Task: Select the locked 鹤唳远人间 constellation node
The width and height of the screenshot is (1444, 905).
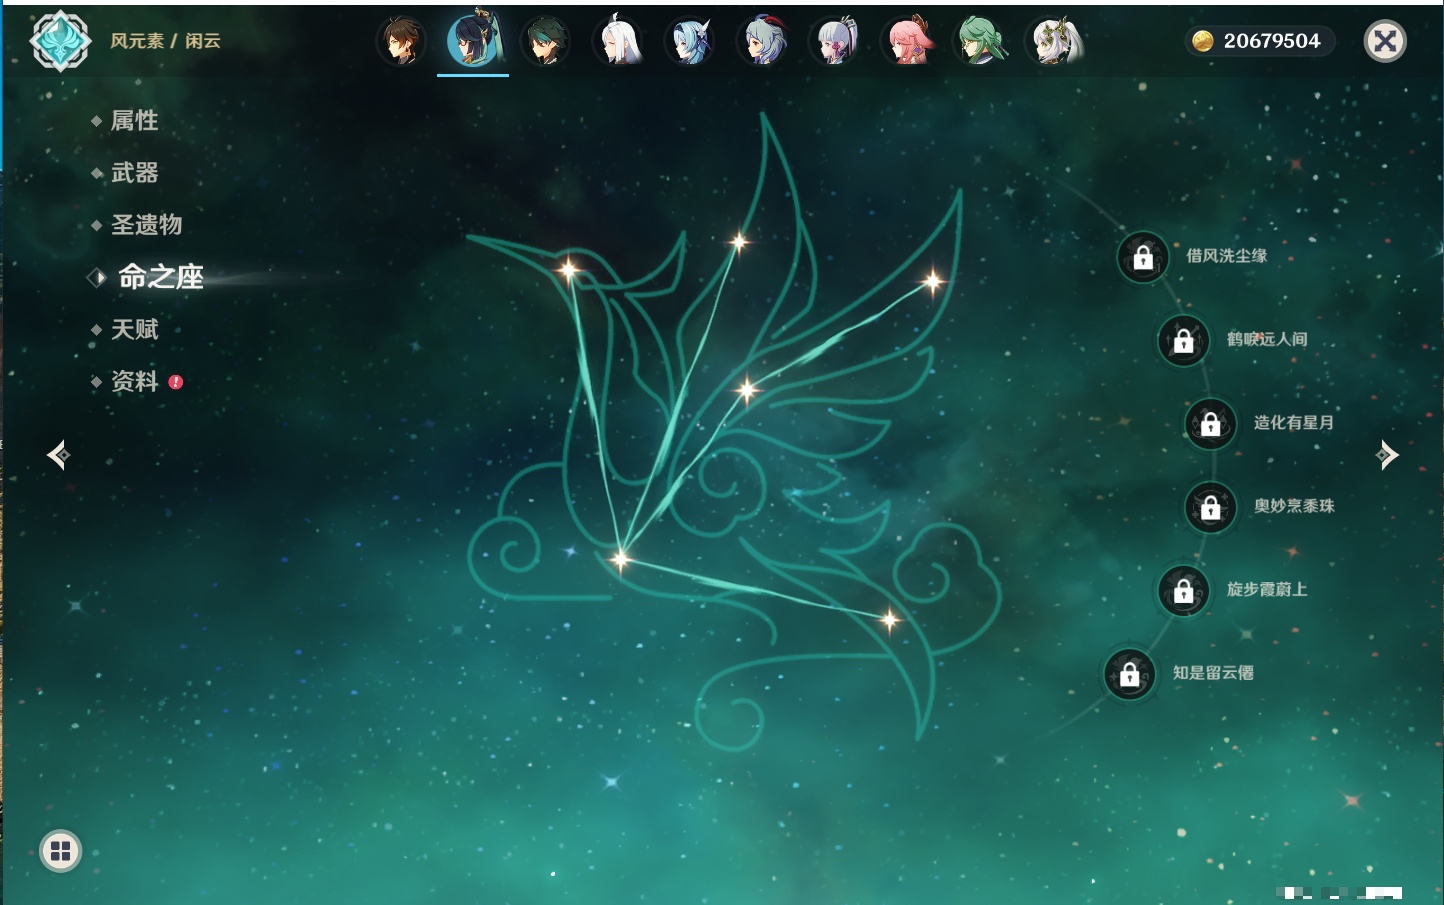Action: click(x=1184, y=341)
